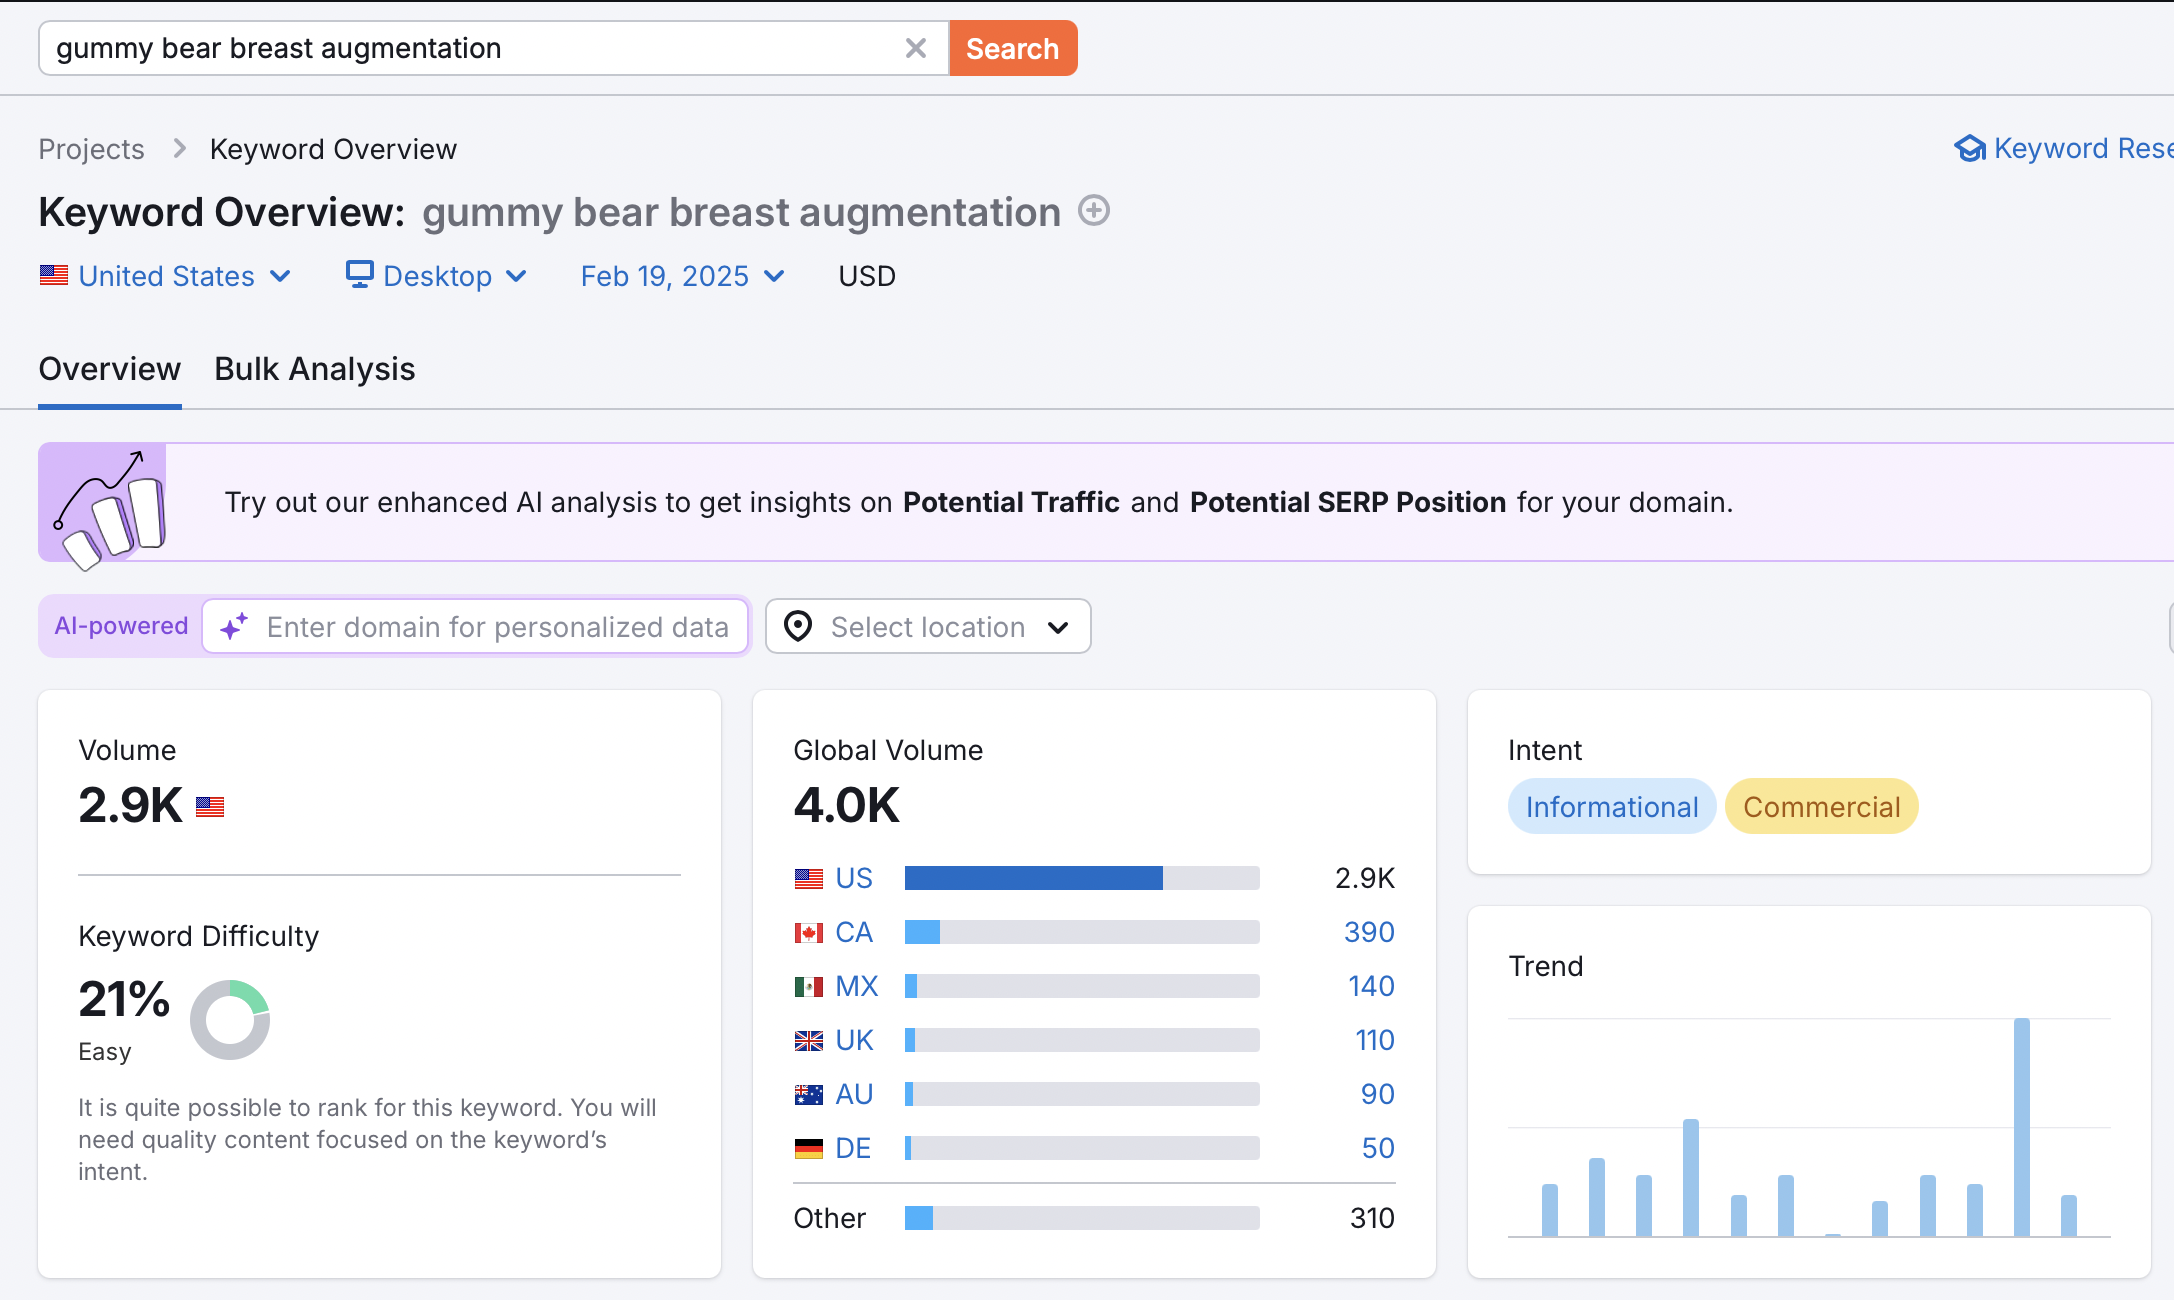
Task: Click the Desktop monitor icon
Action: pos(359,274)
